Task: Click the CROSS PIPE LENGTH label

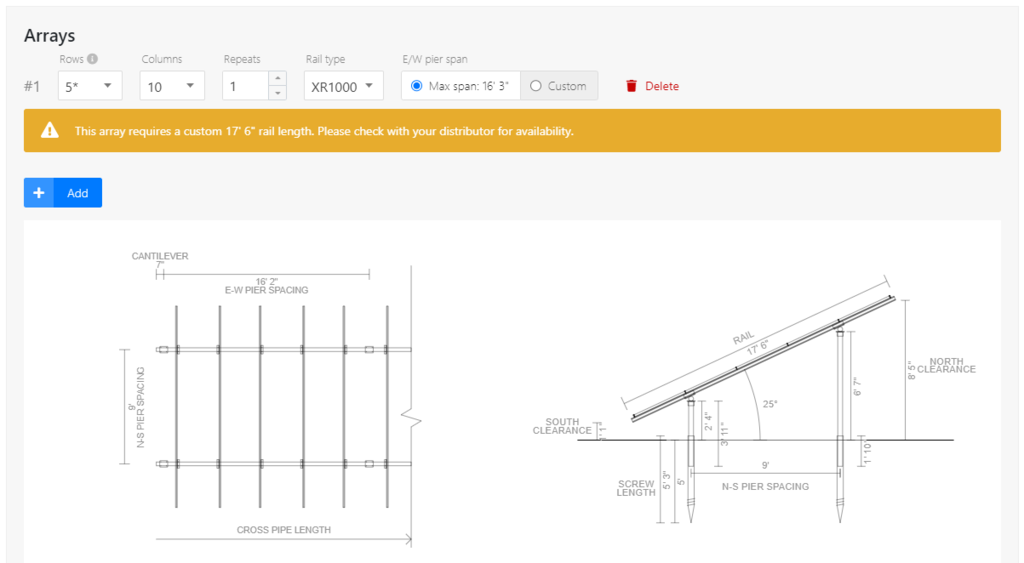Action: click(x=283, y=529)
